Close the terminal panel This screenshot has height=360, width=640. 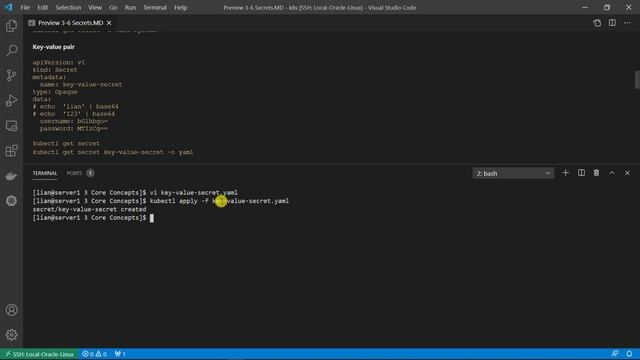[x=627, y=173]
